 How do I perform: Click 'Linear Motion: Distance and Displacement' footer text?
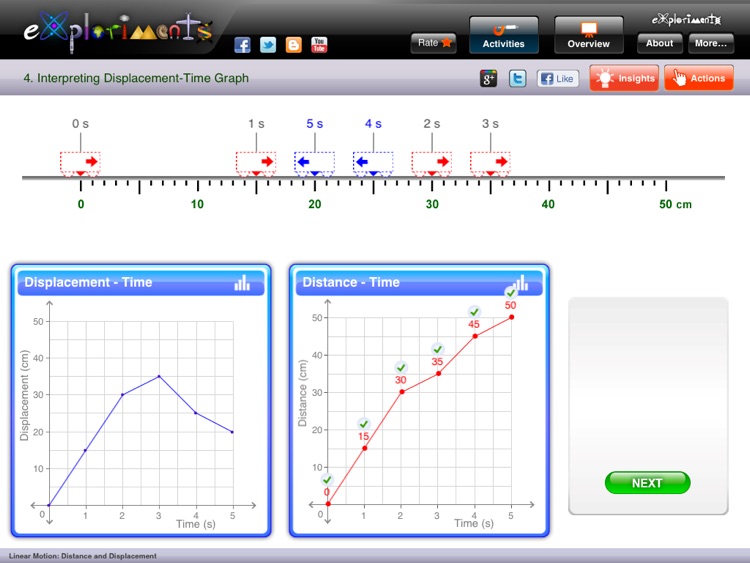coord(82,556)
